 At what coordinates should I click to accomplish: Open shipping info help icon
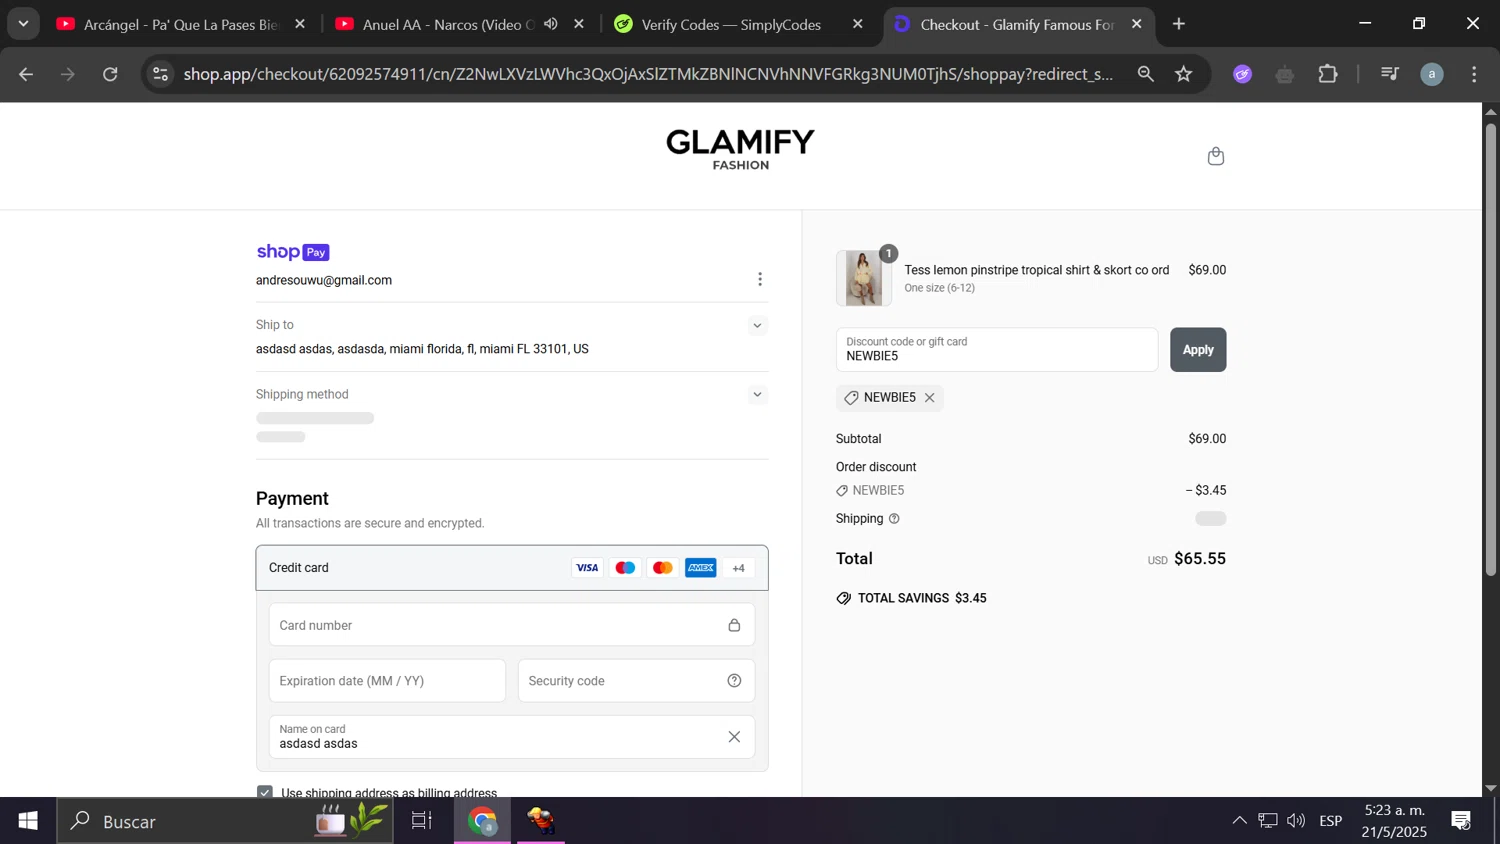coord(894,519)
